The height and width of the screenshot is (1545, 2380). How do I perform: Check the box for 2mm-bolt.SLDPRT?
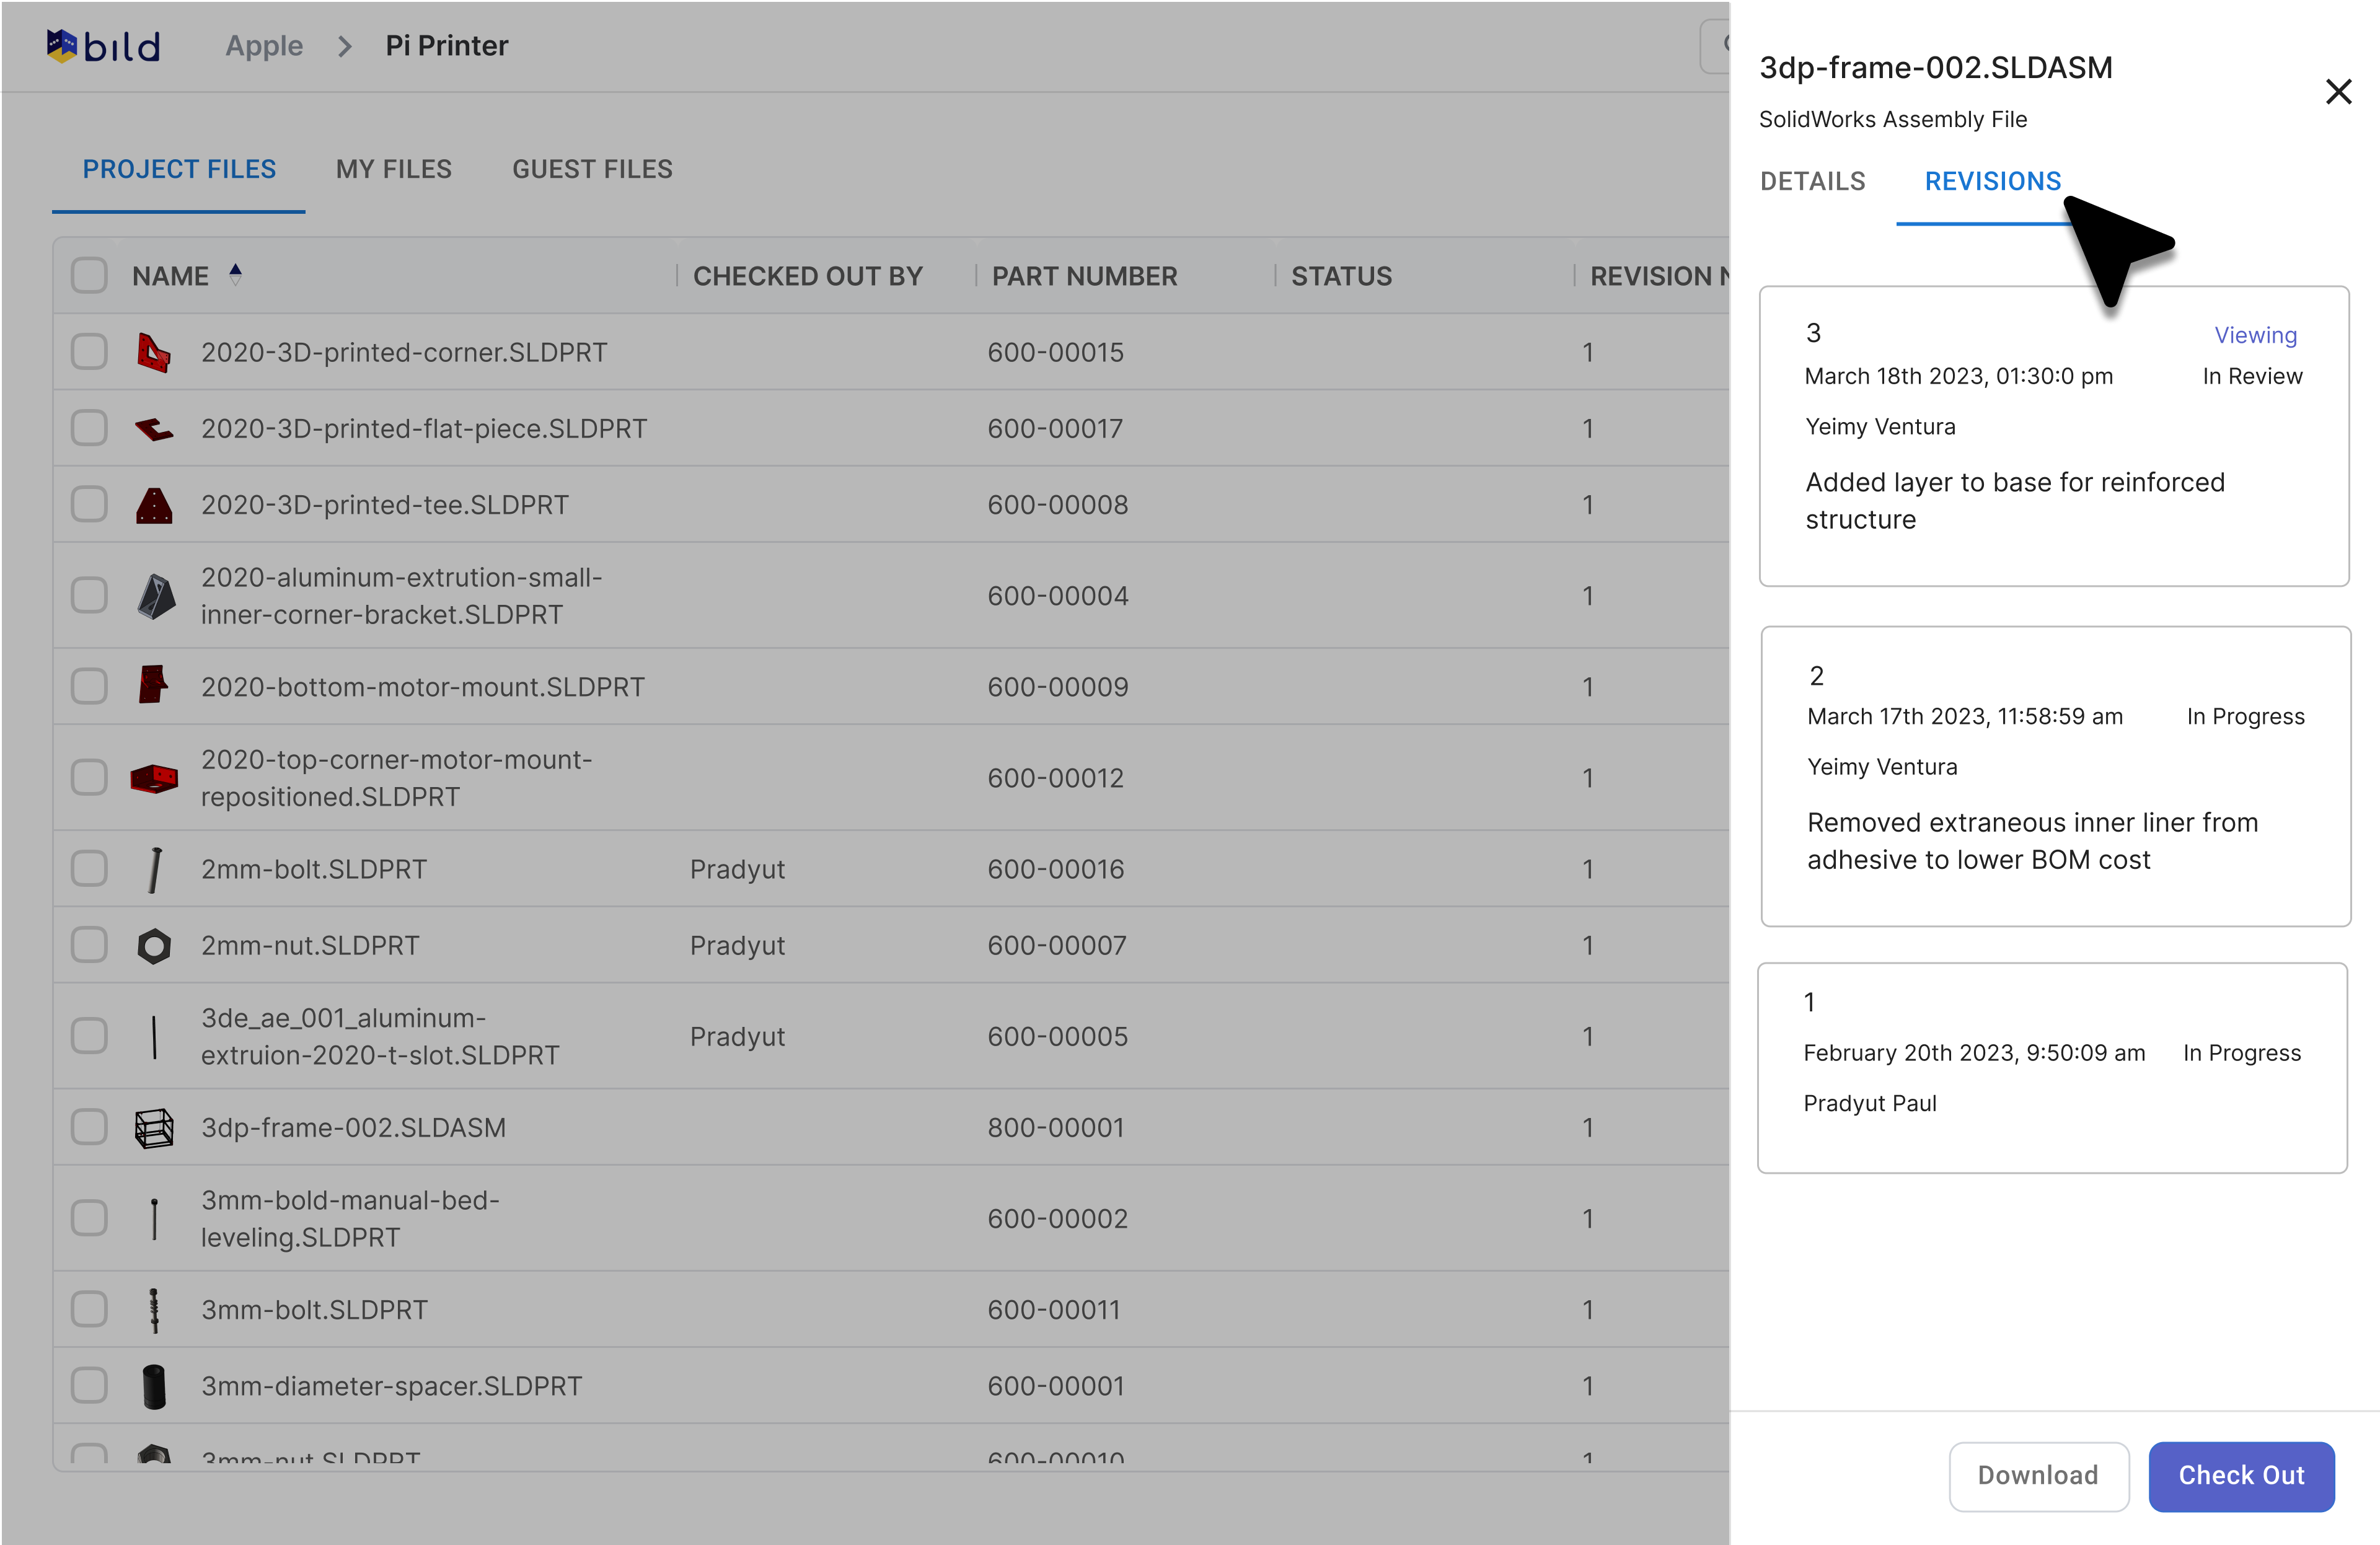pos(89,868)
